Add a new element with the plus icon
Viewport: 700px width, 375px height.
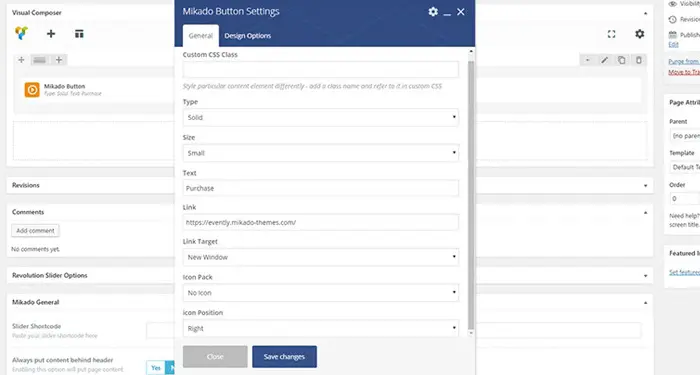tap(51, 33)
